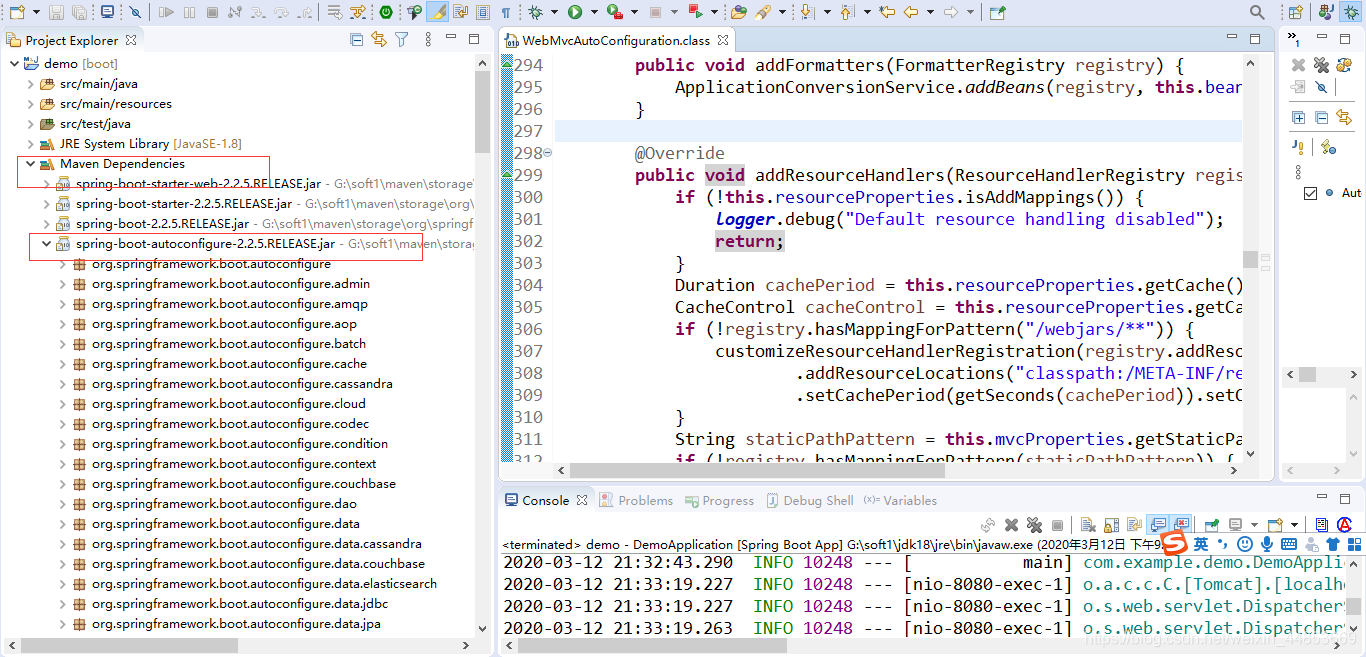Expand the src/main/java folder

[31, 83]
